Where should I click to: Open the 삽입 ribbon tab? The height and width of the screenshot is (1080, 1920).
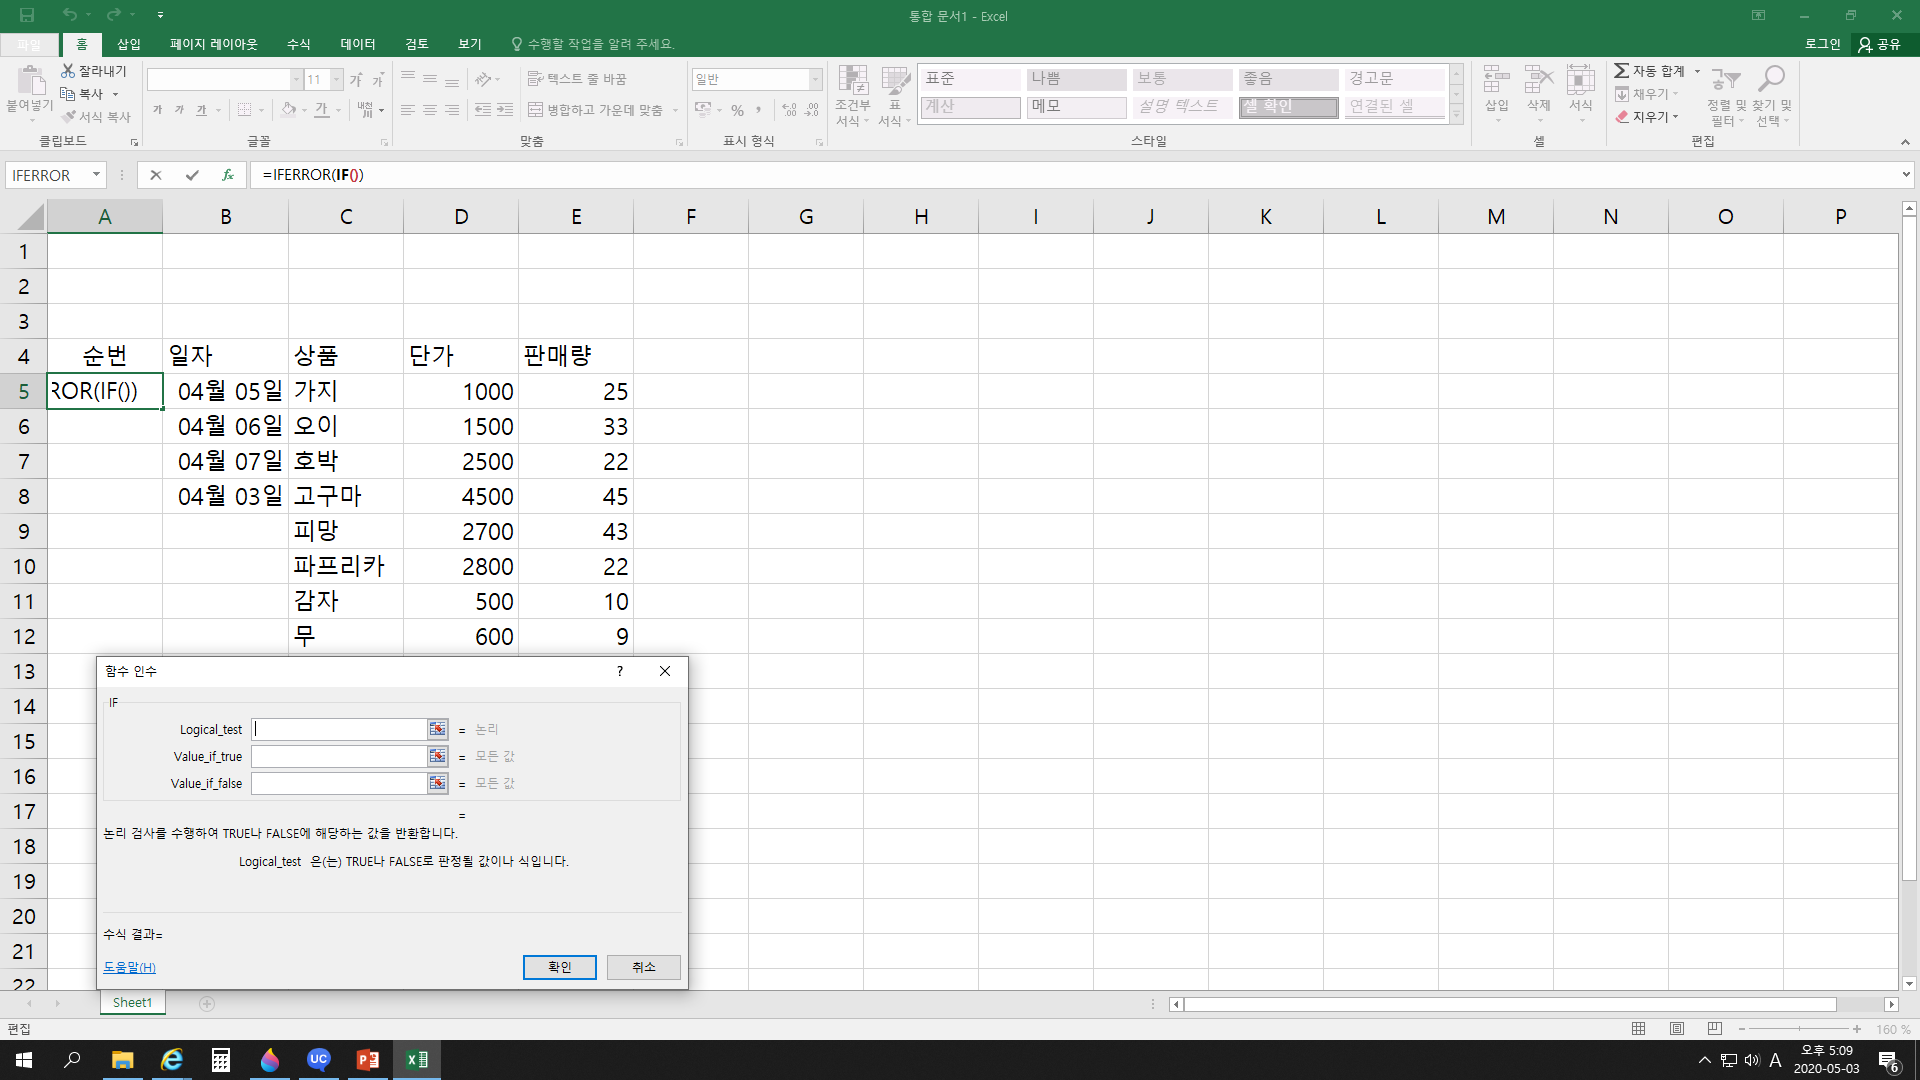click(x=129, y=44)
